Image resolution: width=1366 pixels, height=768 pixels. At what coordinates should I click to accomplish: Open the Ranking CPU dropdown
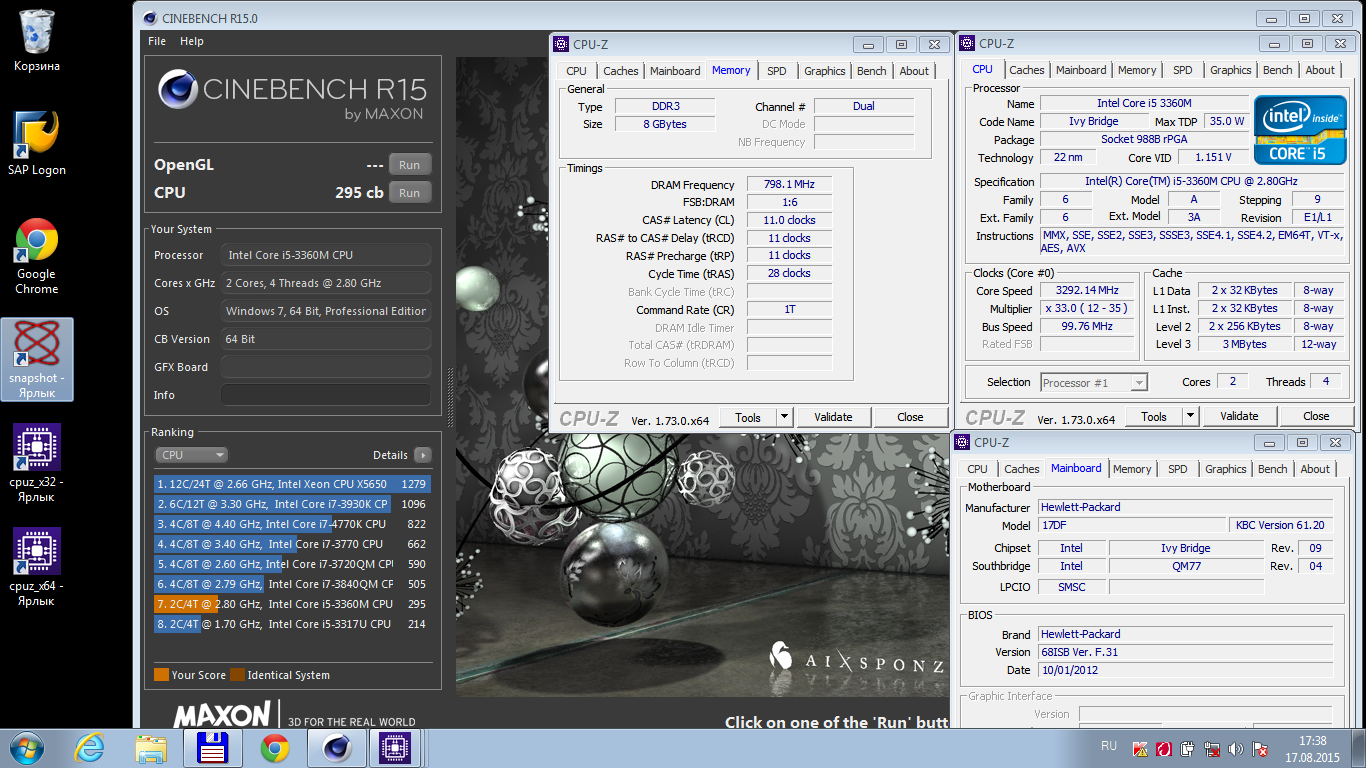[191, 455]
